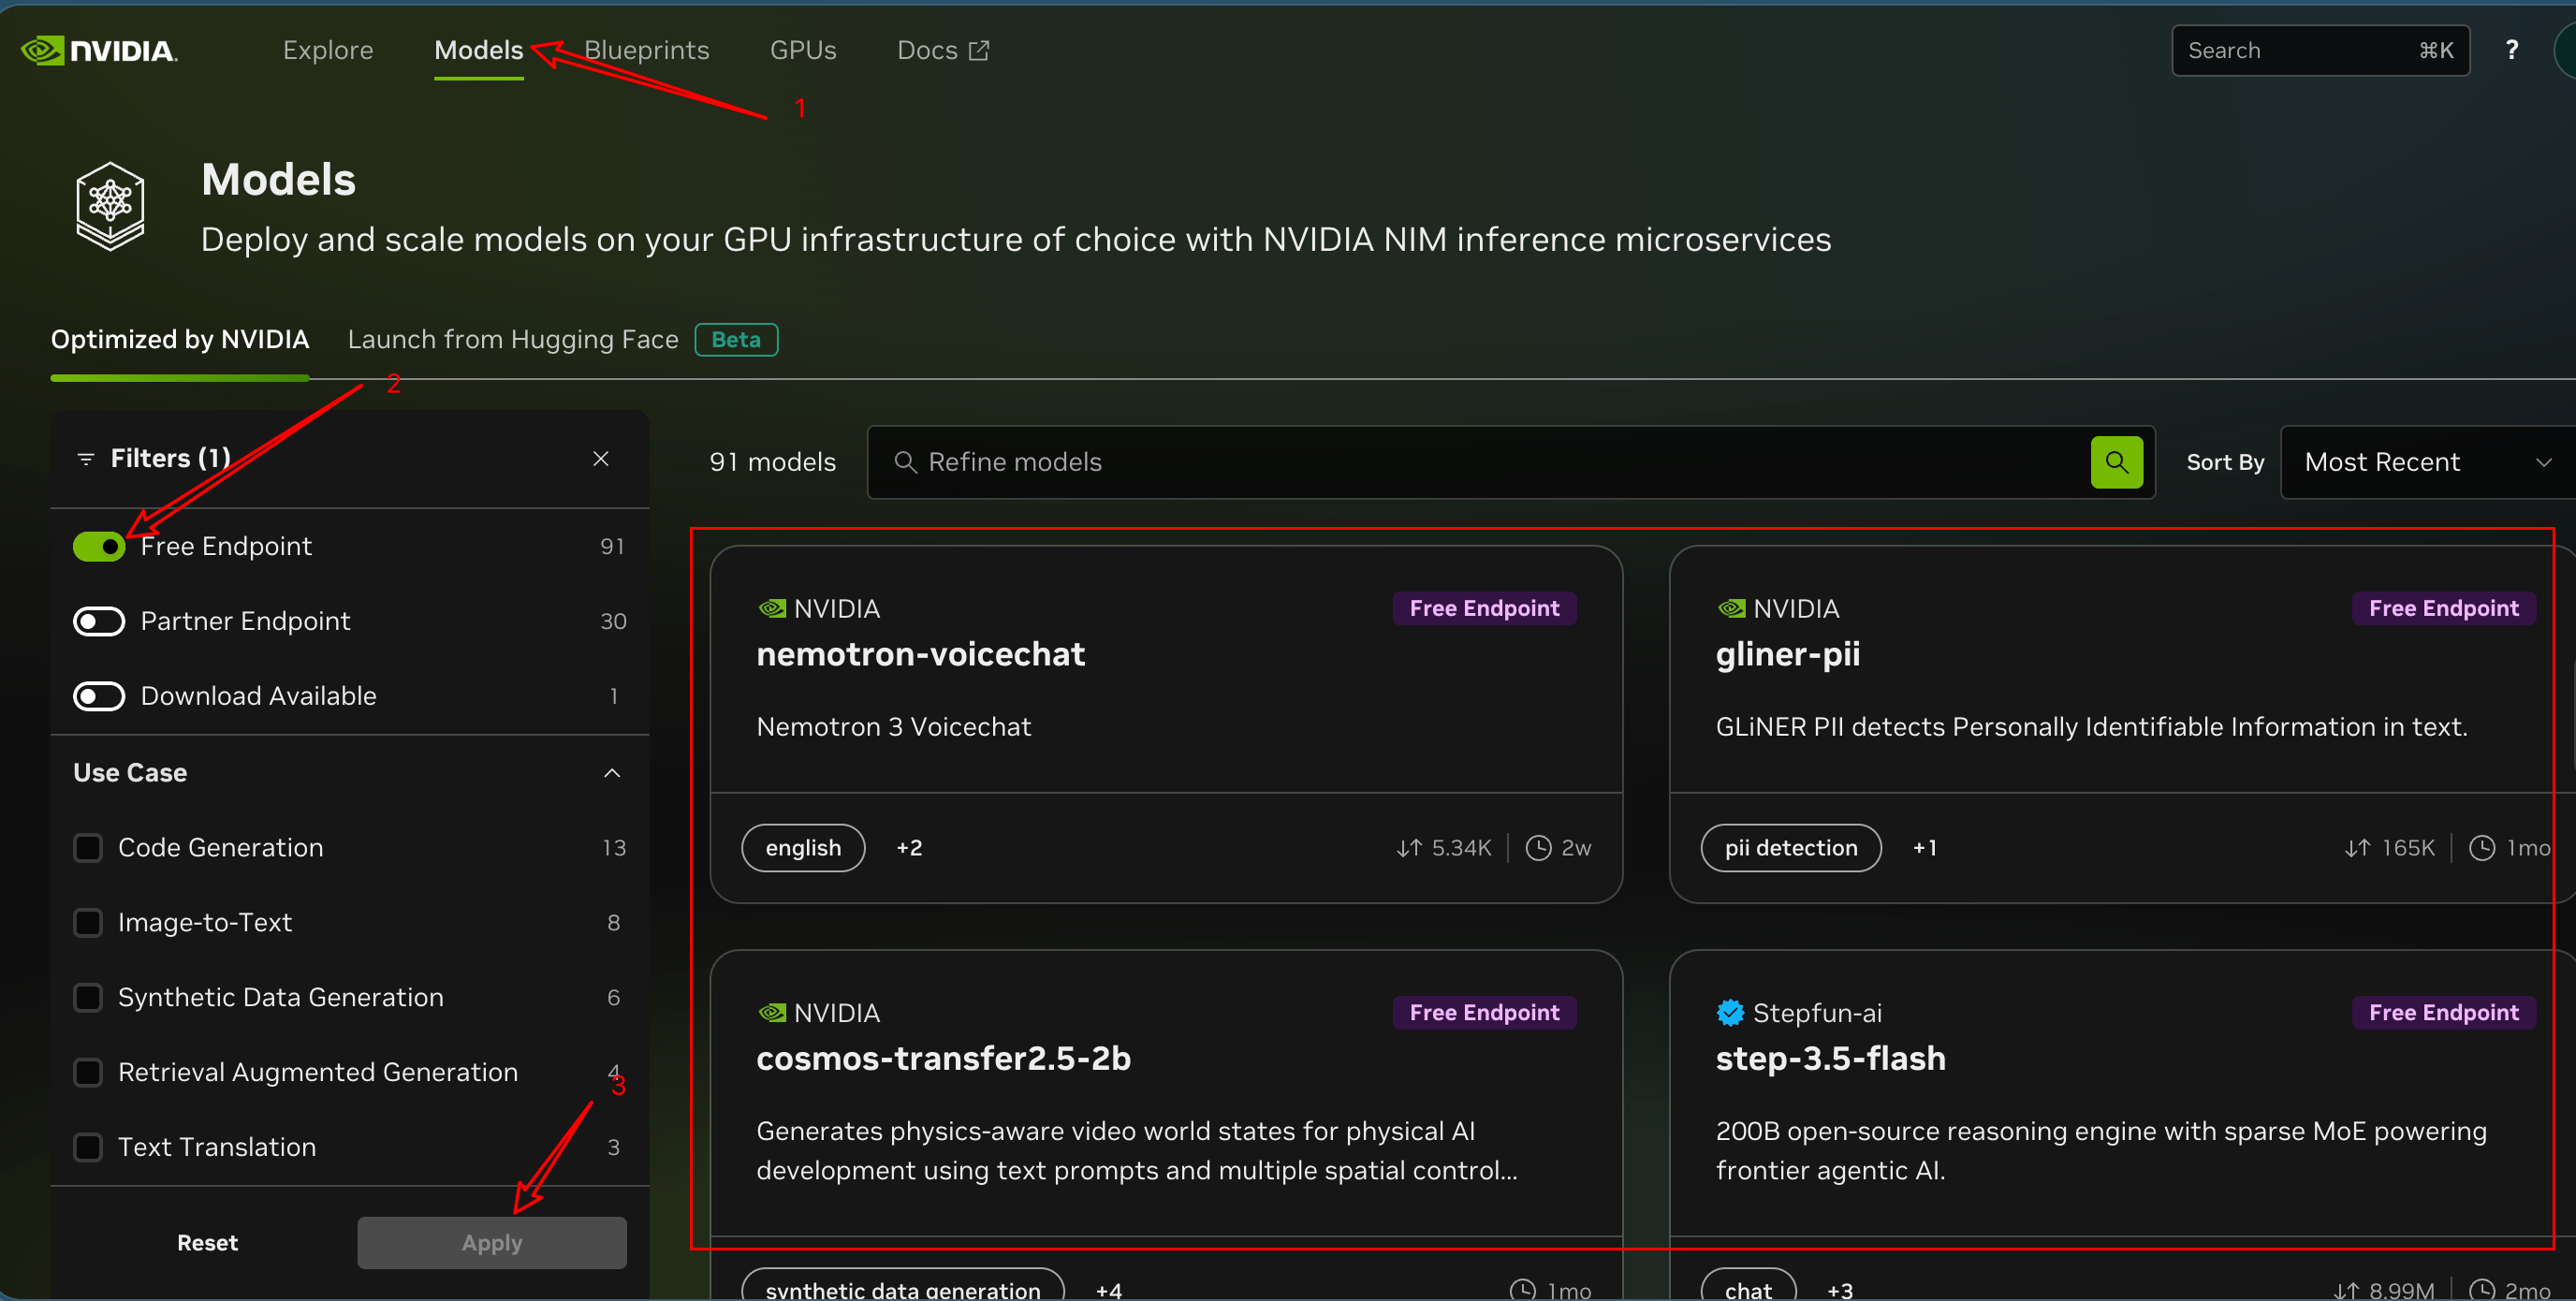Click the Filters funnel icon

coord(86,458)
